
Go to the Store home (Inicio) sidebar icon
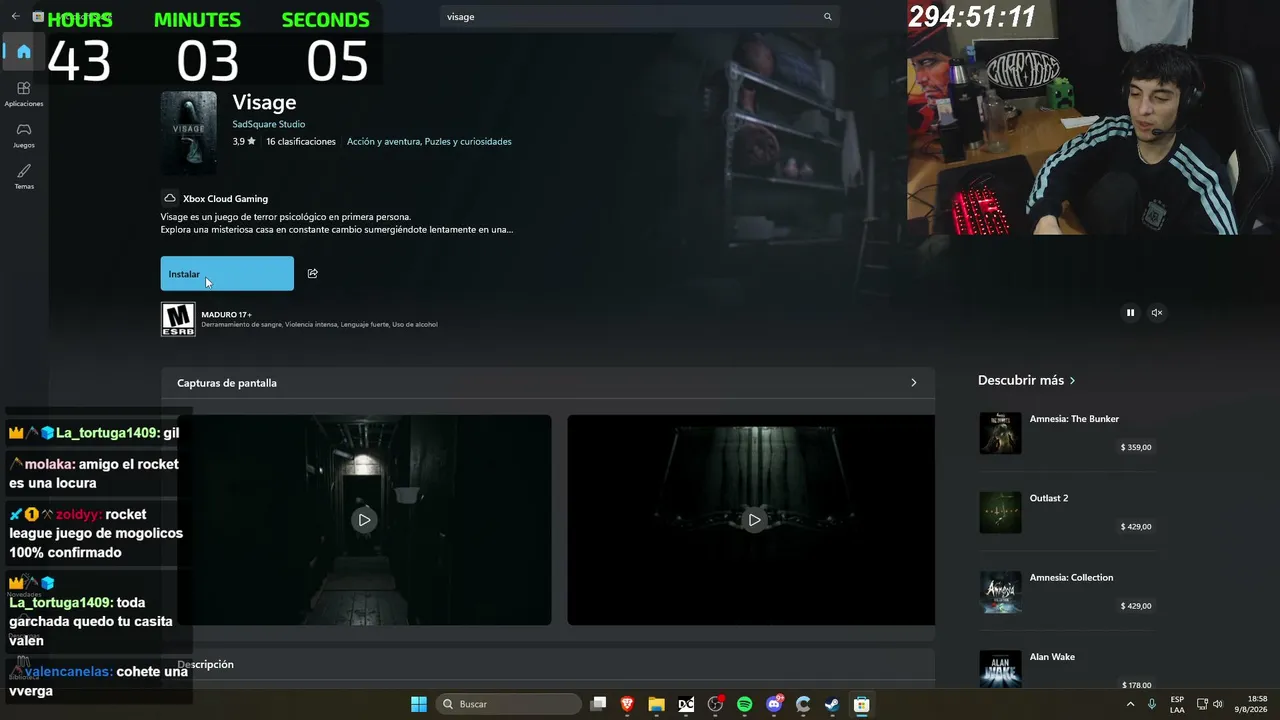pos(24,51)
